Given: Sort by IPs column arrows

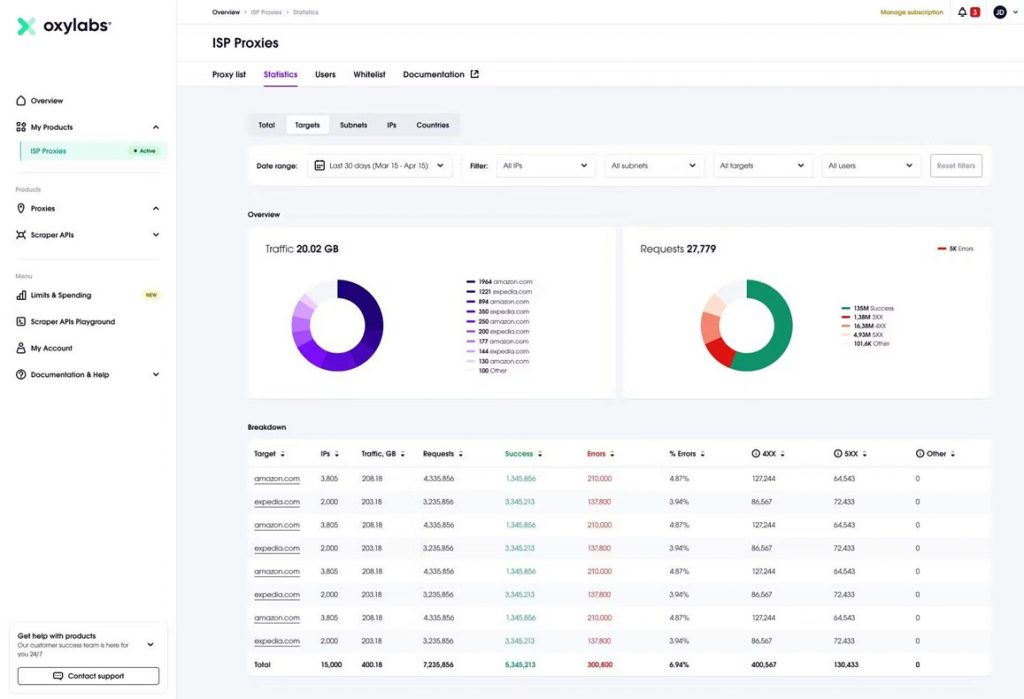Looking at the screenshot, I should point(336,454).
